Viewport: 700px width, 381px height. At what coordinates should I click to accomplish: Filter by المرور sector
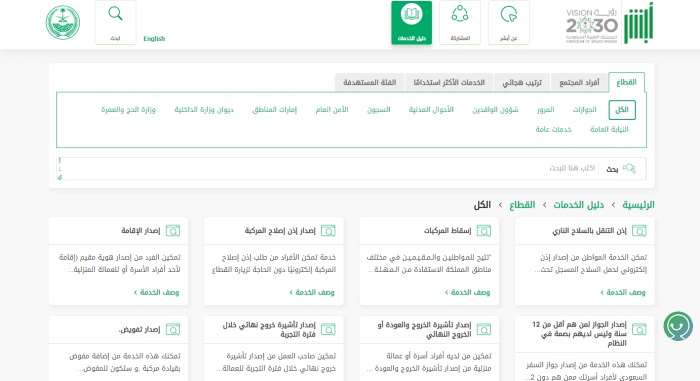tap(546, 110)
